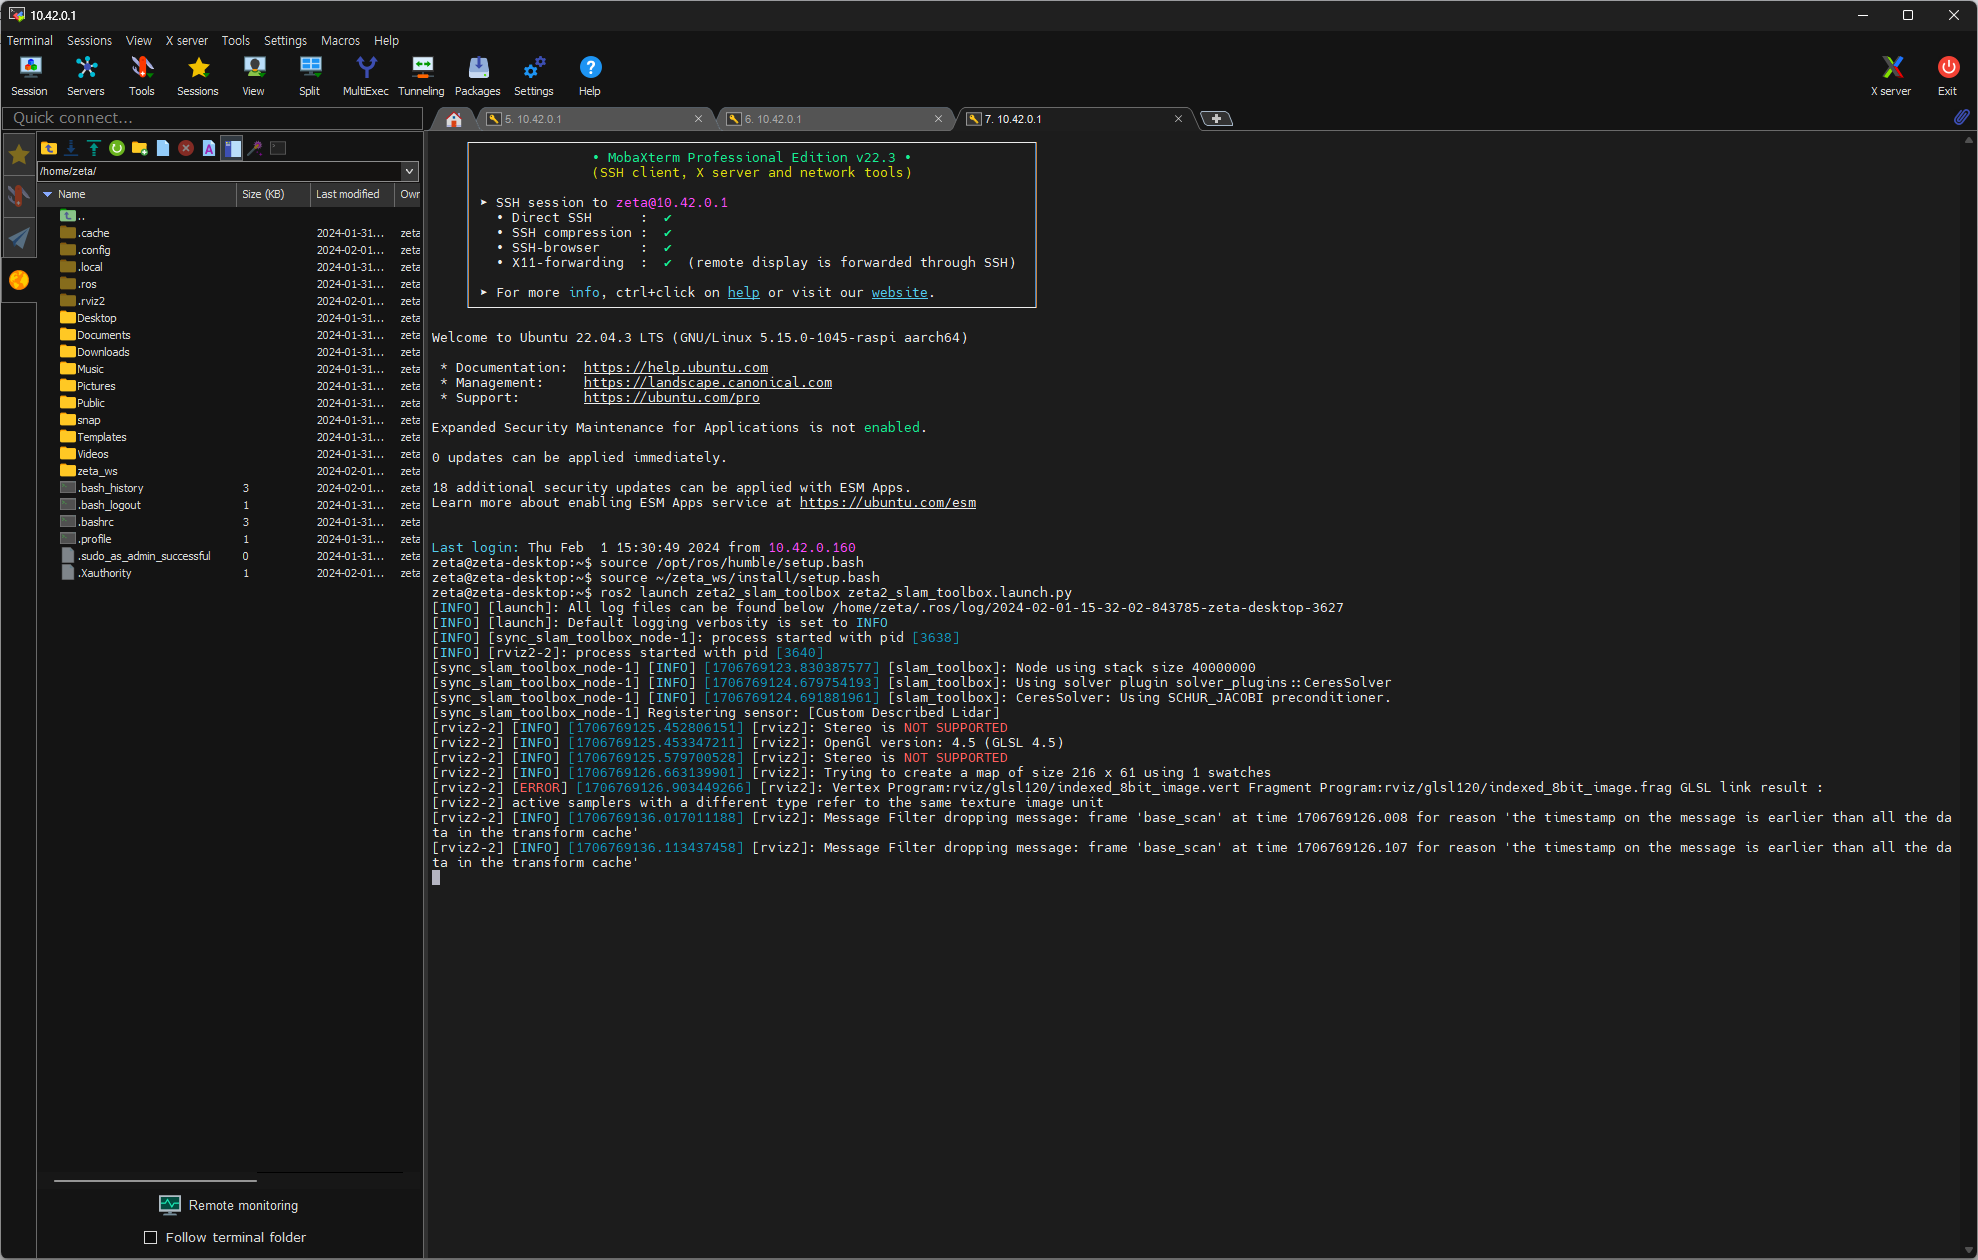Open the website link in banner
Screen dimensions: 1978x1260
[x=899, y=292]
